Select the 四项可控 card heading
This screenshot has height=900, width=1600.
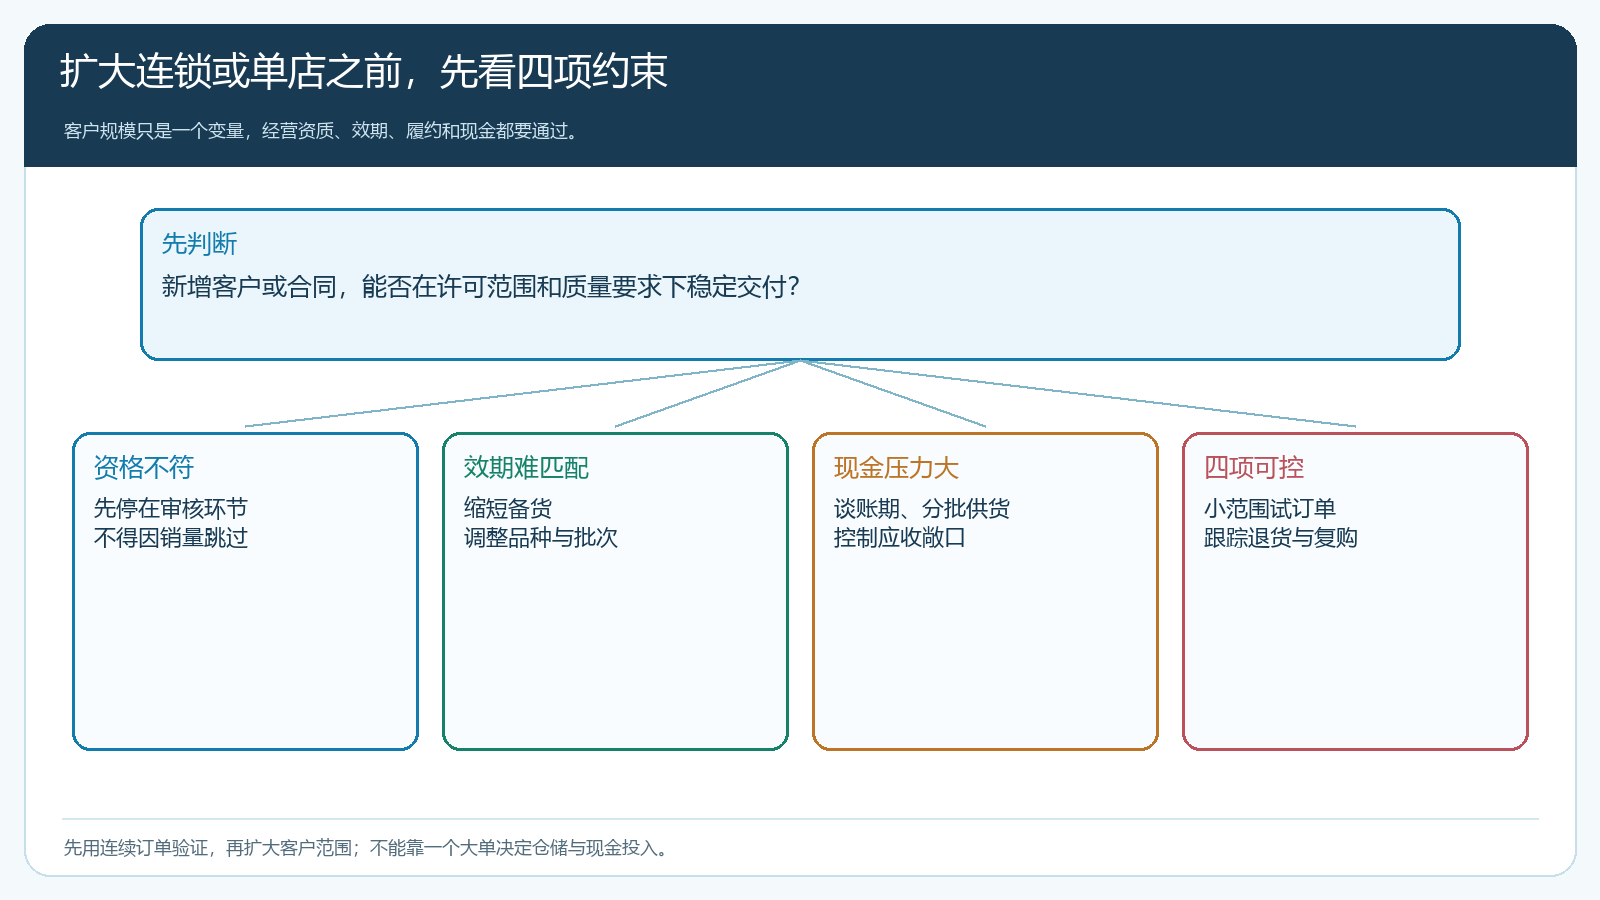click(x=1253, y=468)
